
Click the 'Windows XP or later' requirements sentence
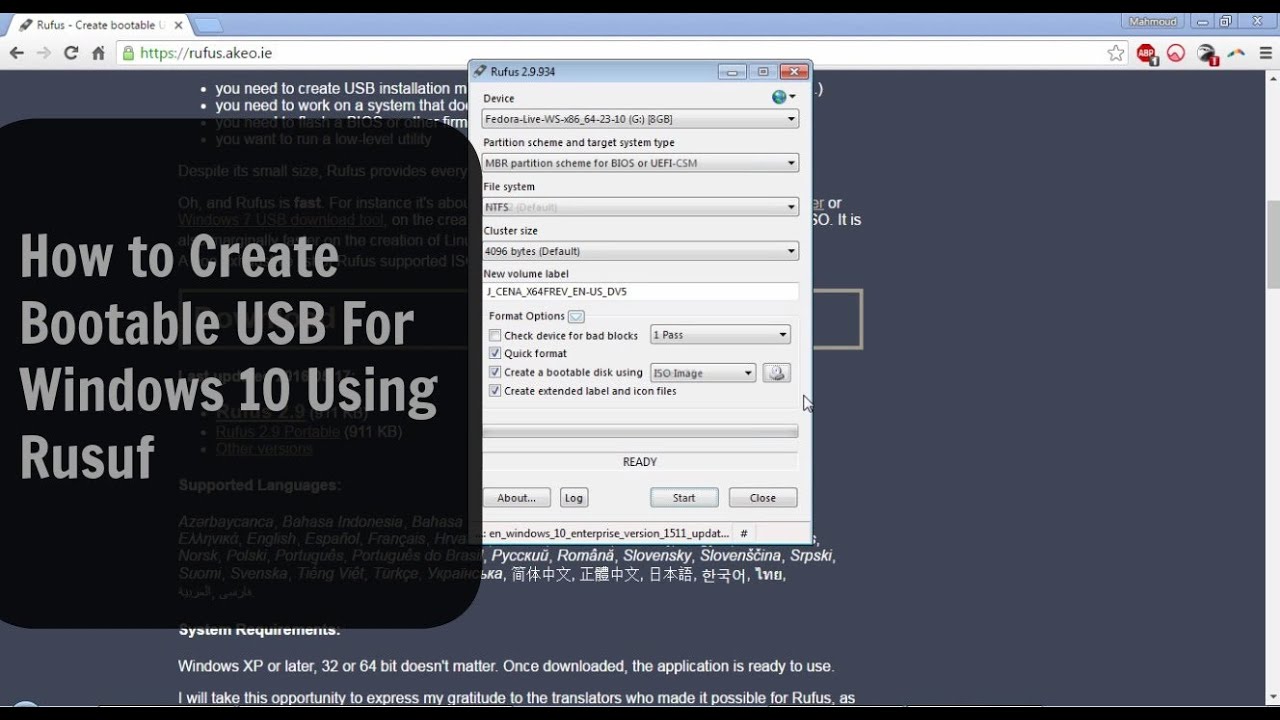506,666
